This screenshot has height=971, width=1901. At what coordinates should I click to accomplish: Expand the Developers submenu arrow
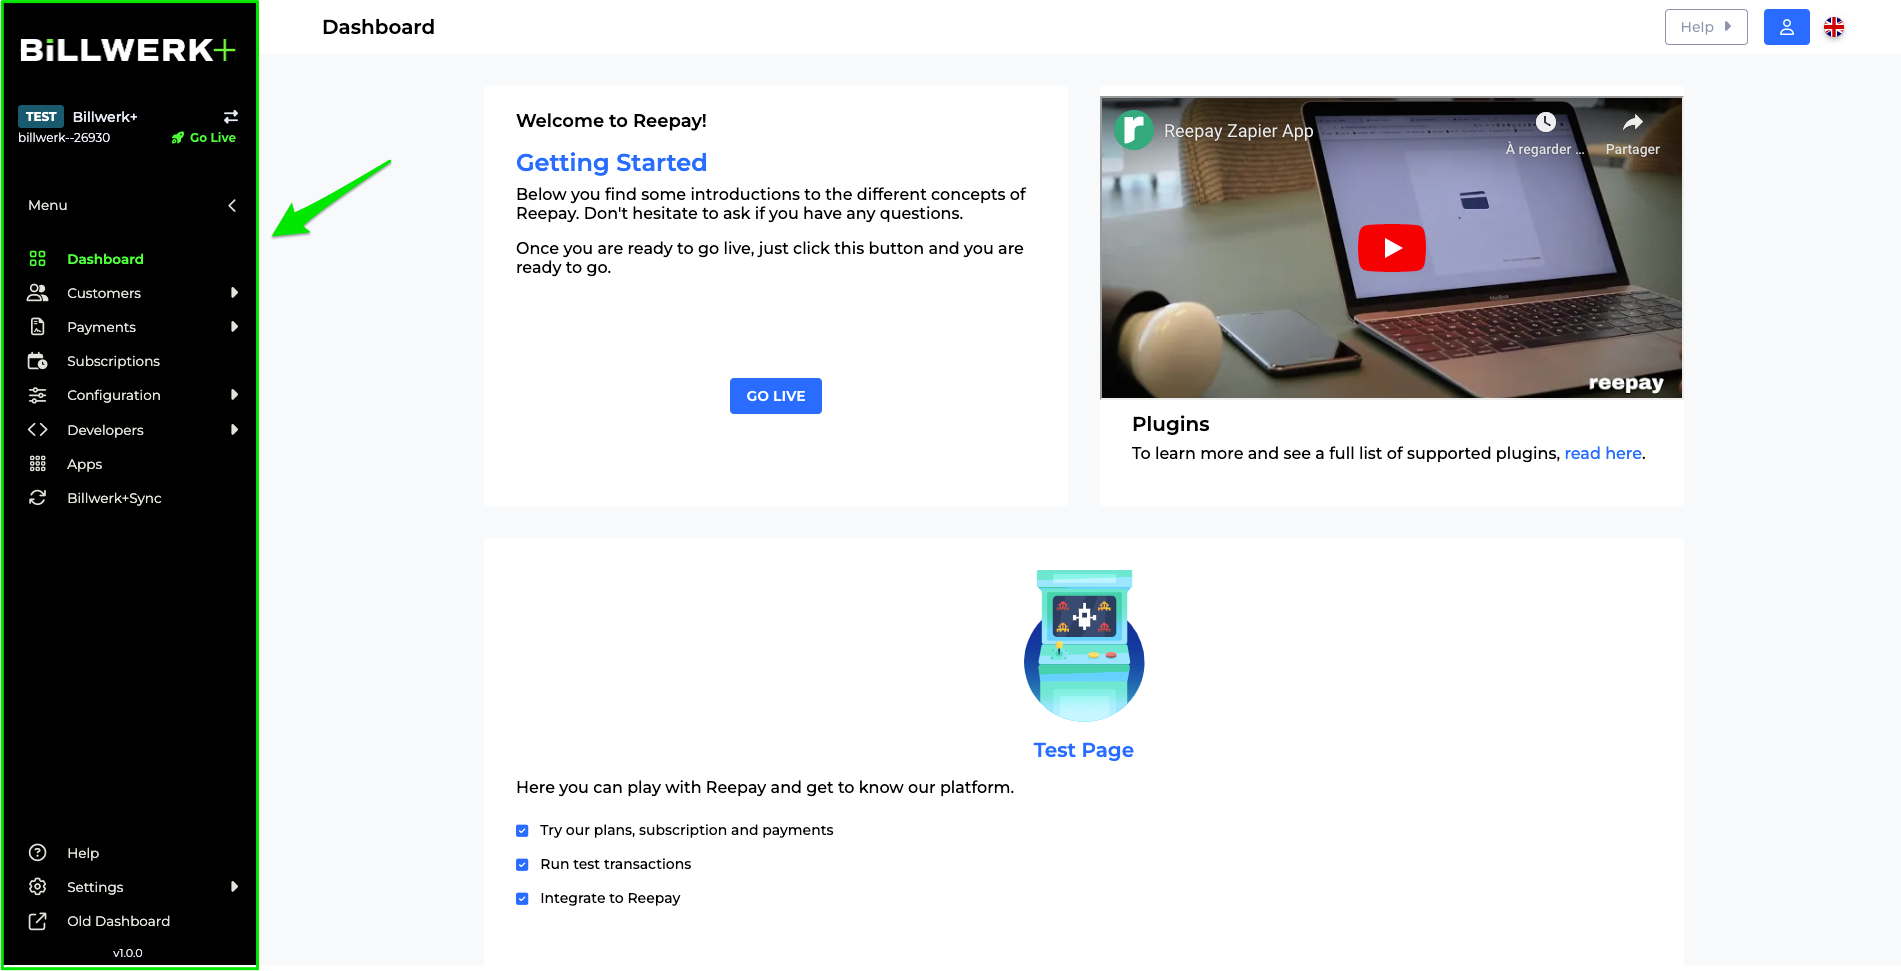click(x=234, y=430)
